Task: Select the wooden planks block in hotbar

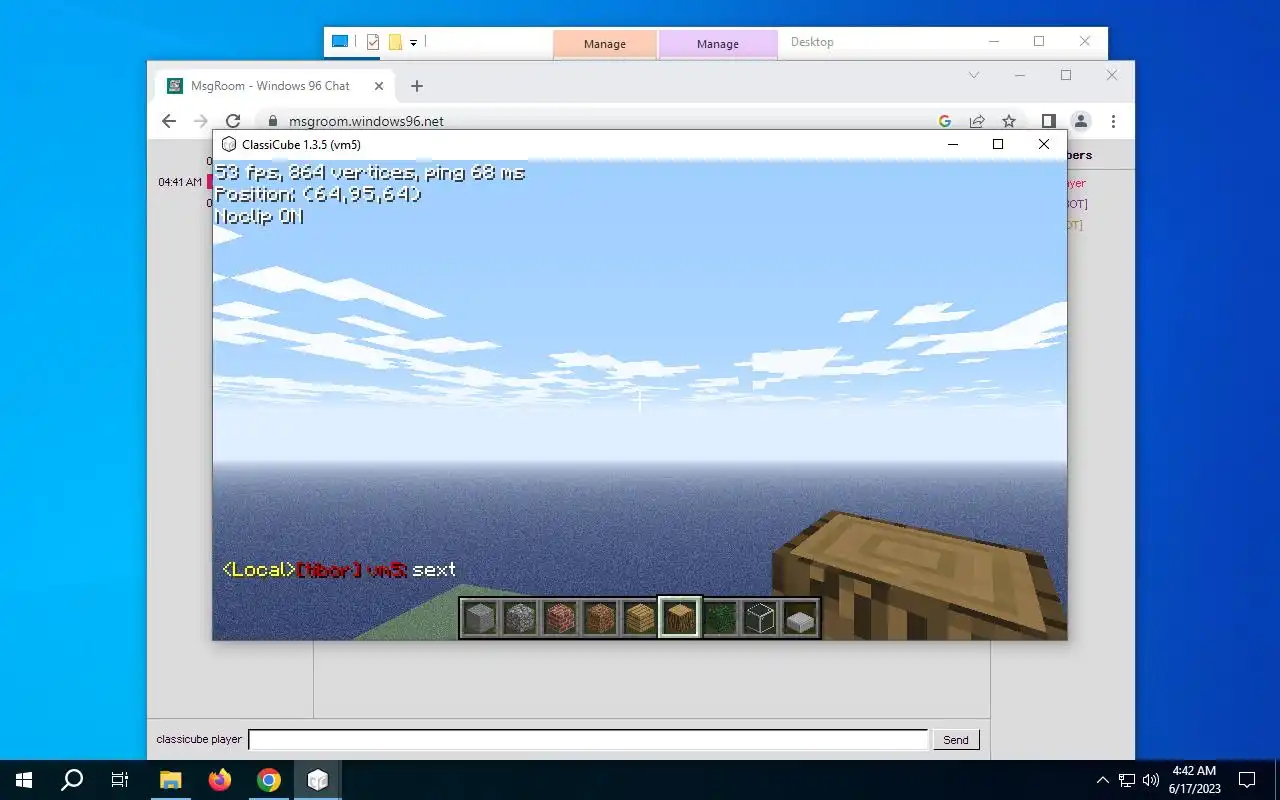Action: [x=640, y=619]
